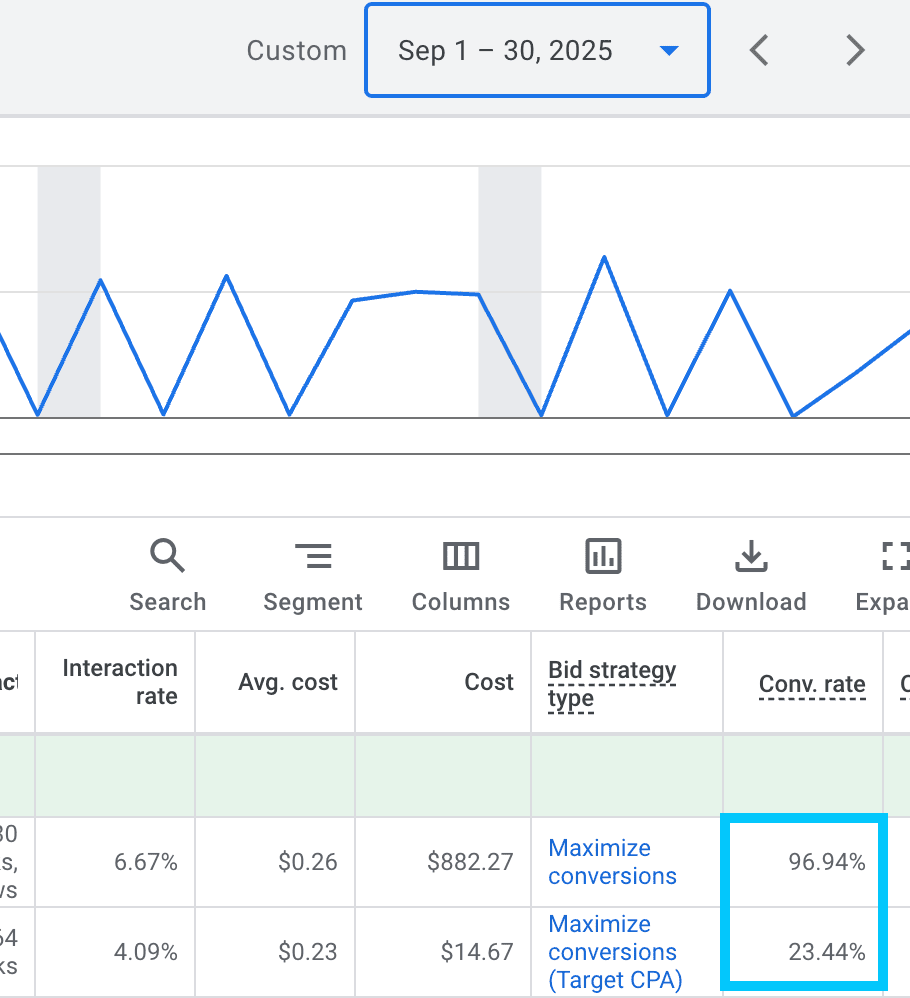The image size is (910, 998).
Task: Open the table Search tool
Action: [167, 575]
